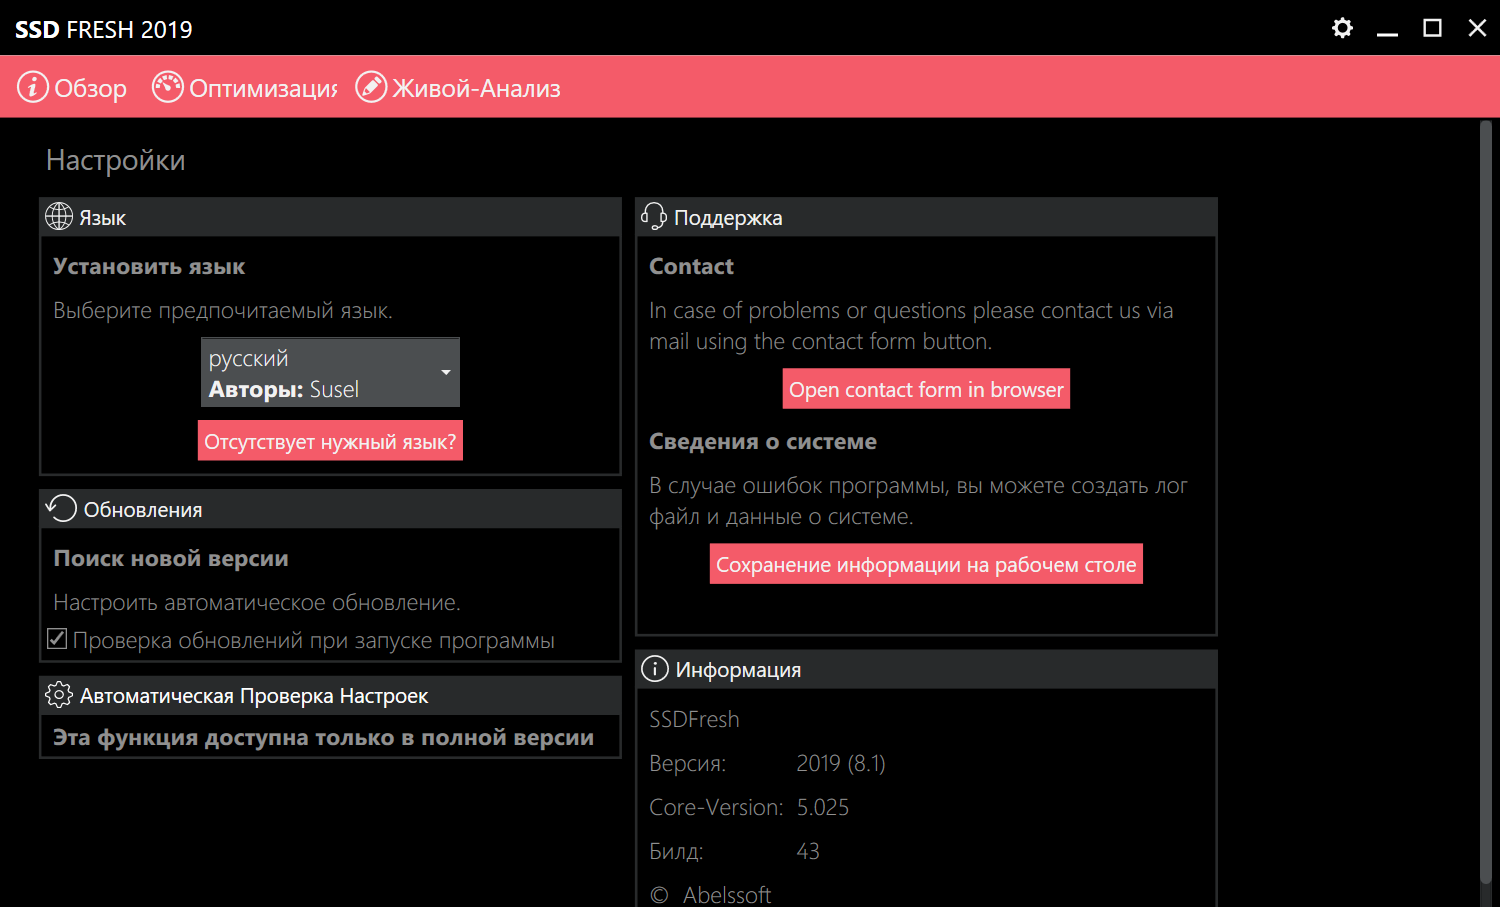Click the Поиск новой версии heading
This screenshot has width=1500, height=907.
[x=171, y=559]
